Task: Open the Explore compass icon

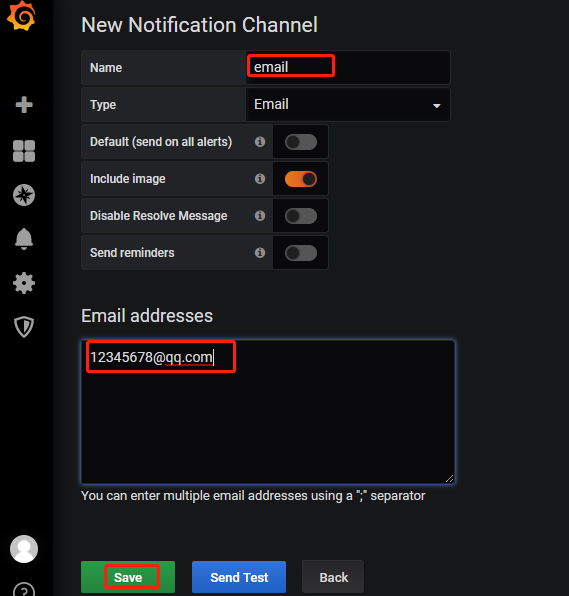Action: click(x=24, y=195)
